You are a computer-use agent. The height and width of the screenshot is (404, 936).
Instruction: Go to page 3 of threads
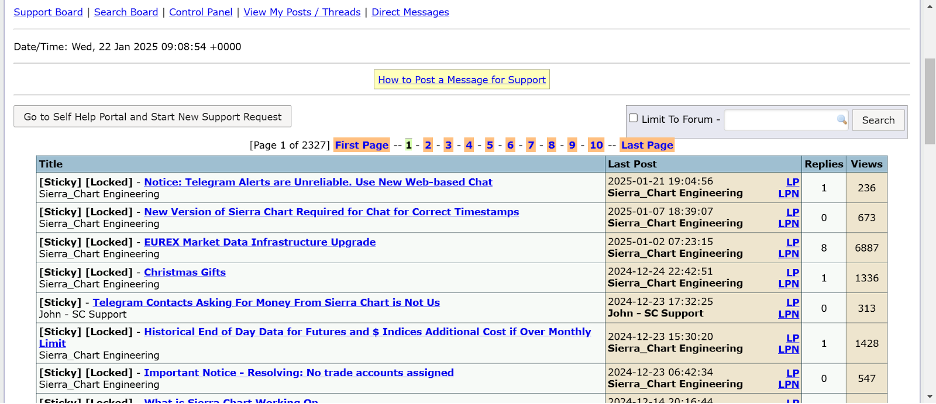click(x=448, y=145)
